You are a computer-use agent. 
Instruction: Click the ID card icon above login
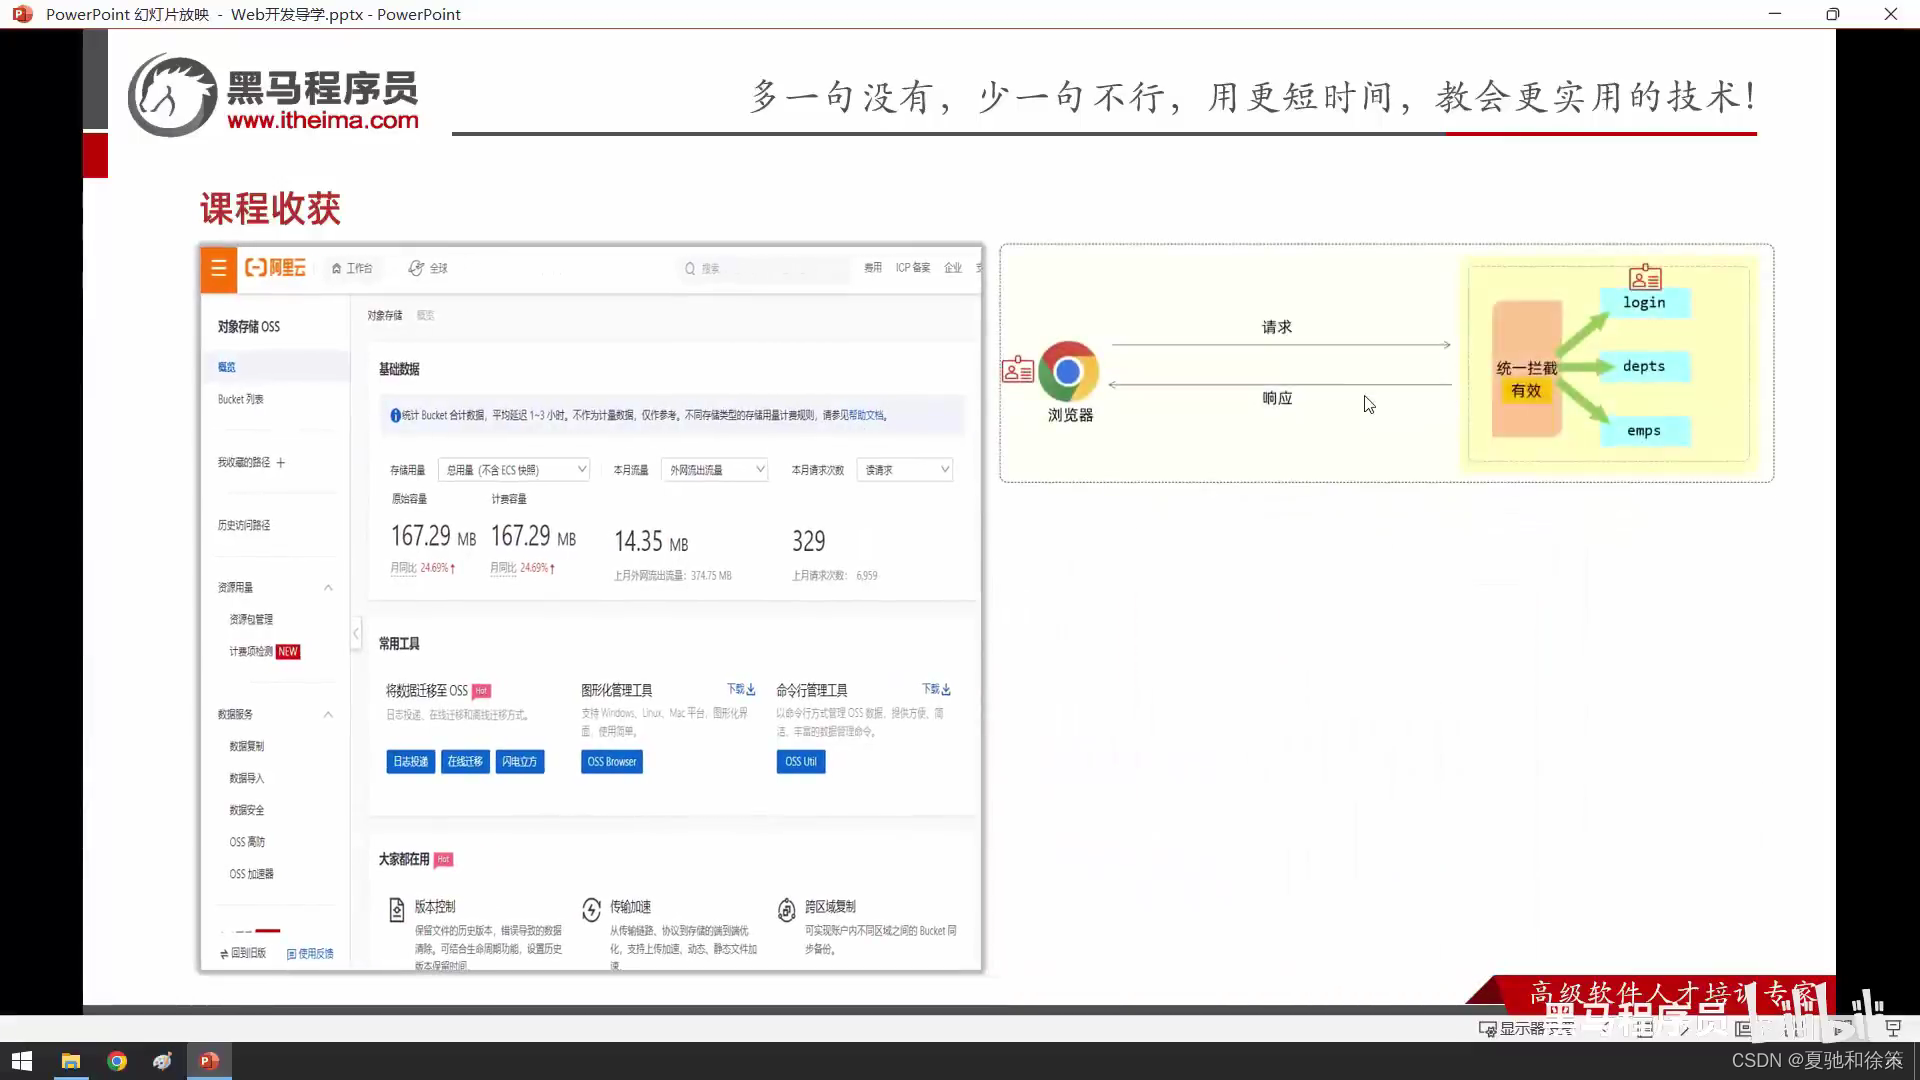tap(1645, 277)
